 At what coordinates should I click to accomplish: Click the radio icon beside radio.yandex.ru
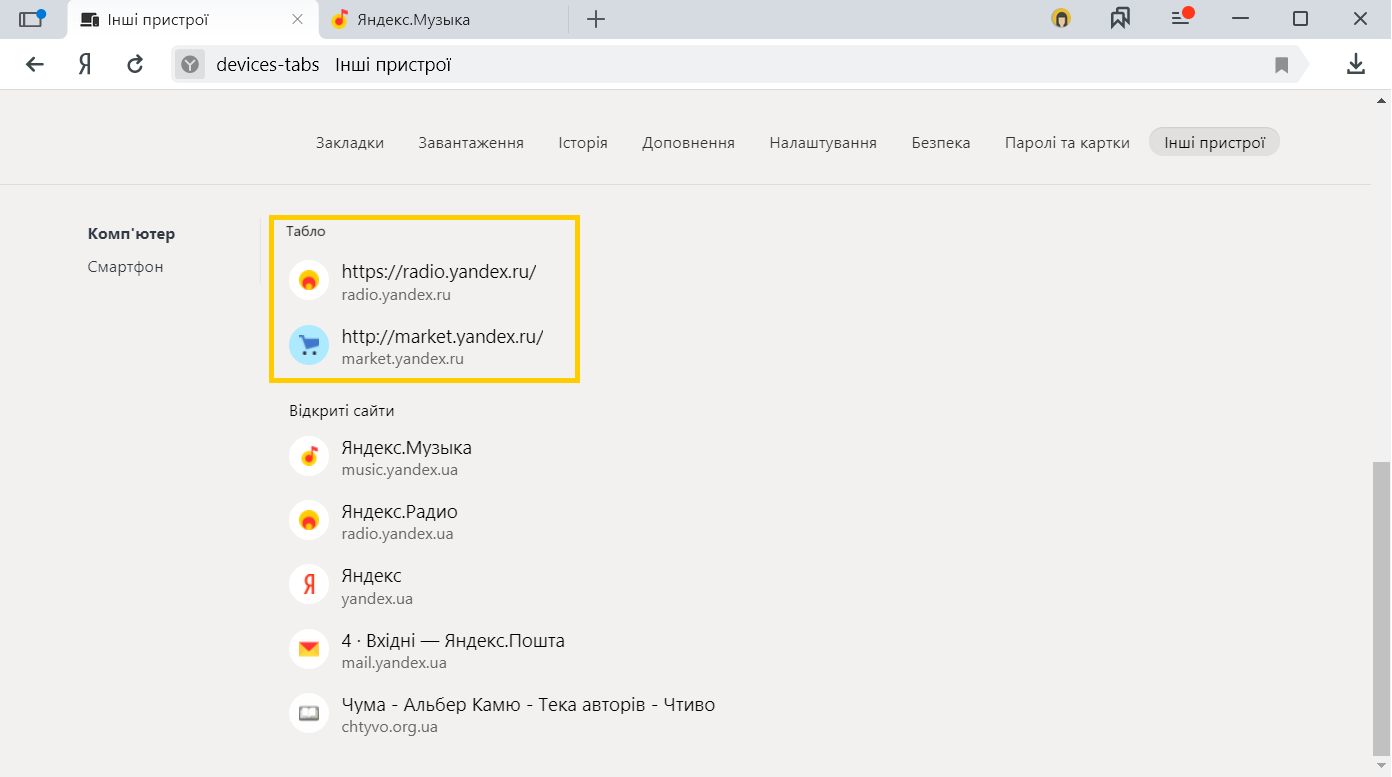coord(309,281)
